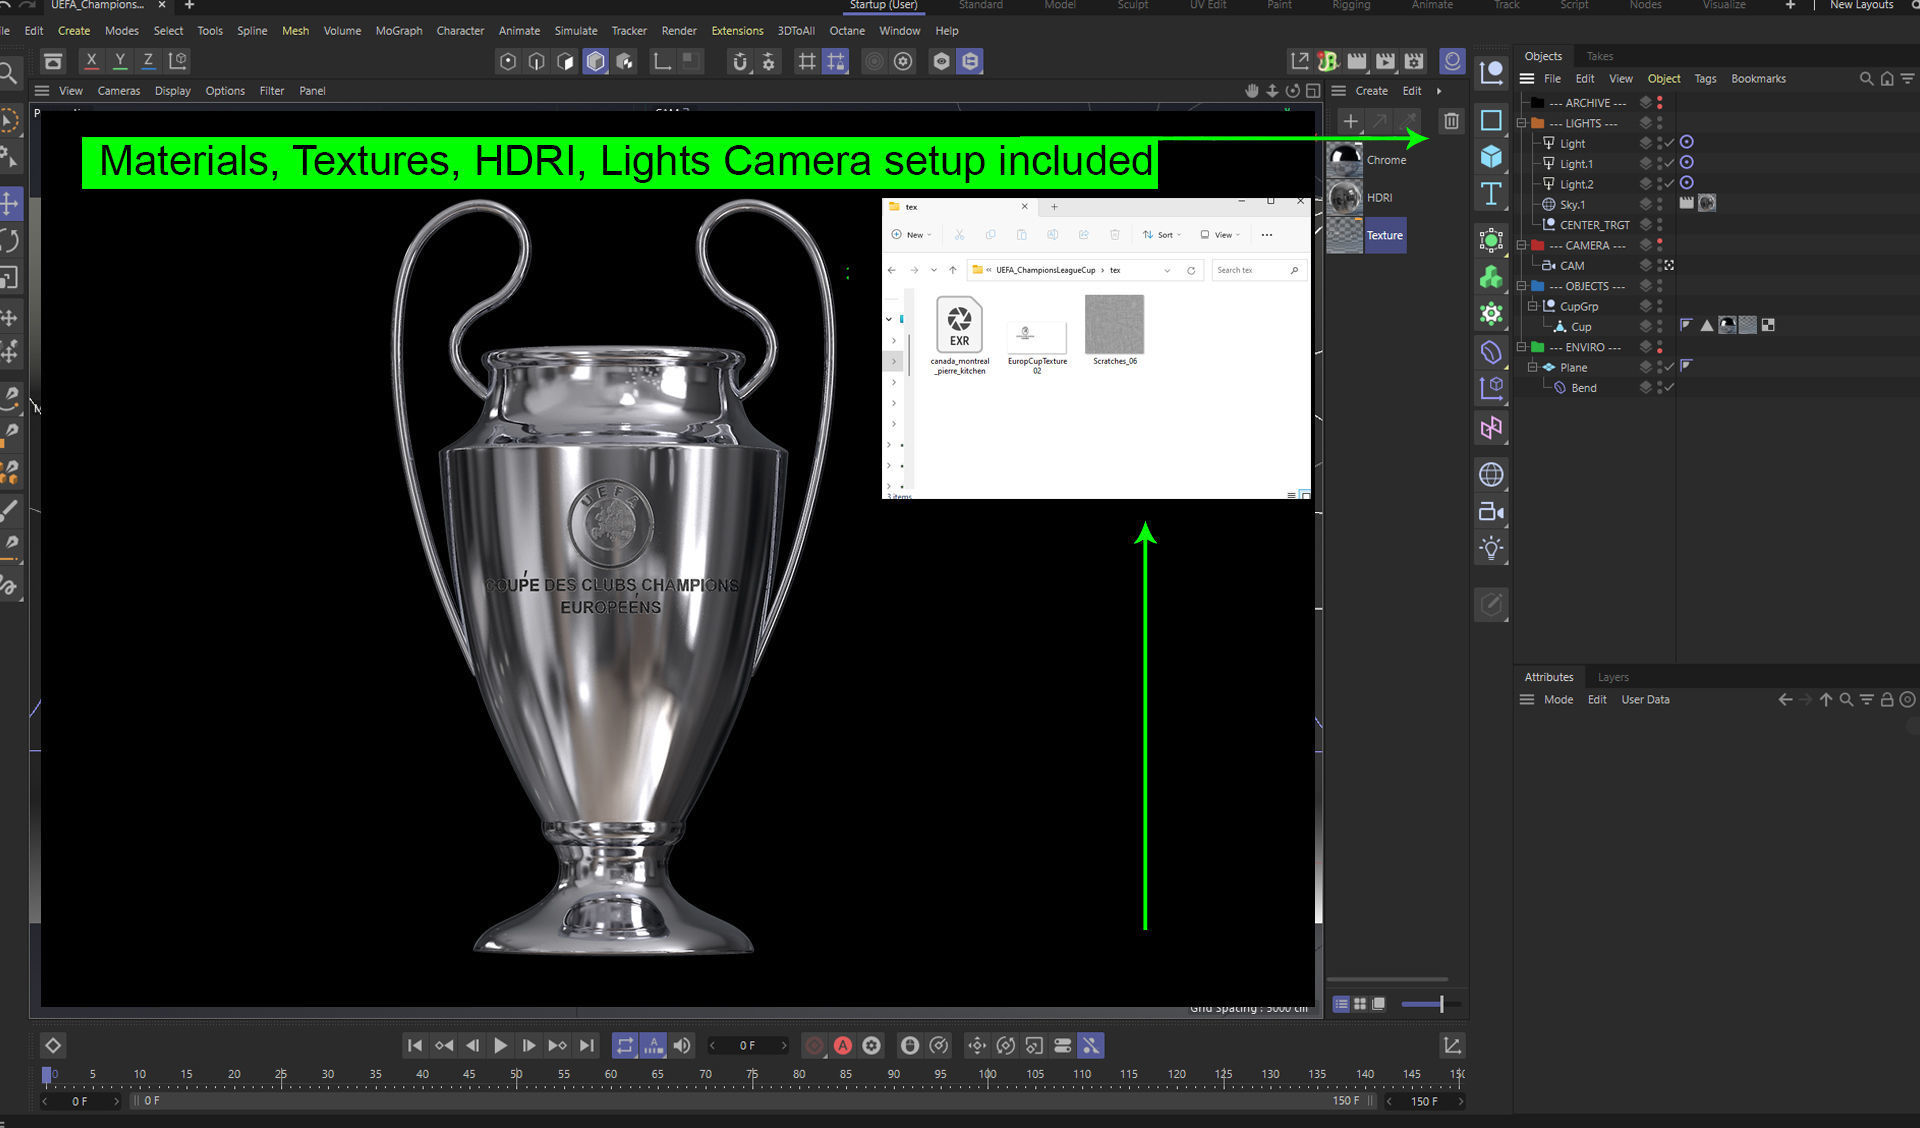Add MoGraph Cloner green cubes icon
The height and width of the screenshot is (1128, 1920).
point(1491,277)
